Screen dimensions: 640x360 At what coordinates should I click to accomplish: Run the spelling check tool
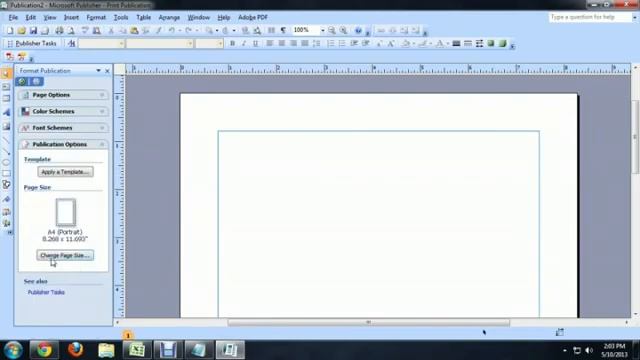[x=85, y=31]
